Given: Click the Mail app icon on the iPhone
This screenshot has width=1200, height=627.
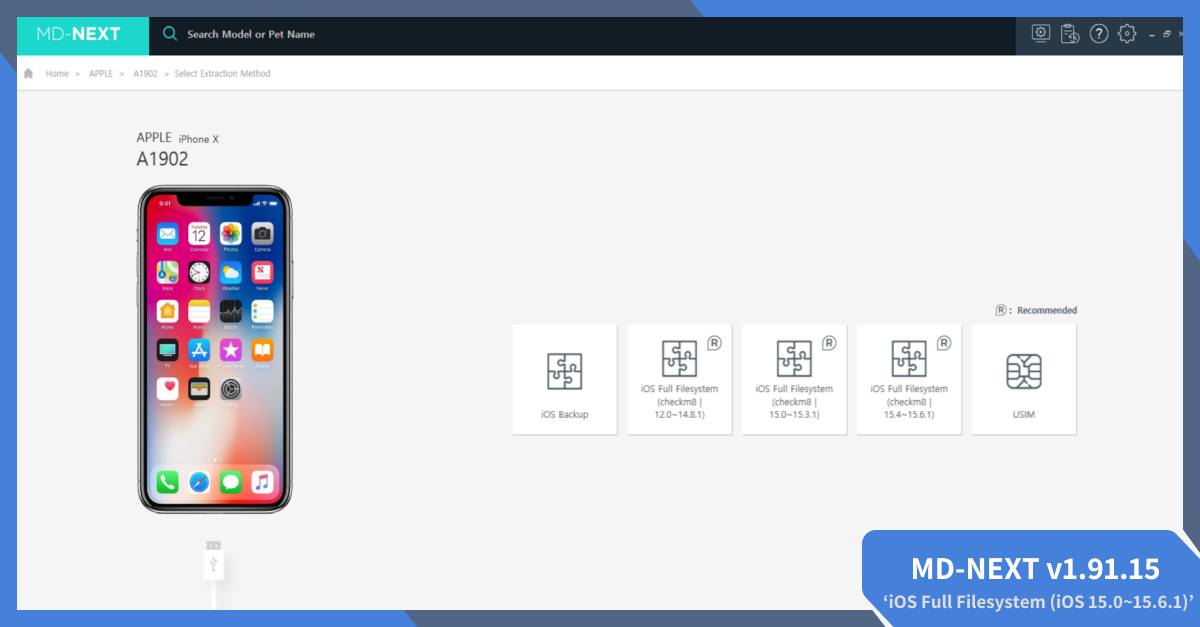Looking at the screenshot, I should pos(167,233).
